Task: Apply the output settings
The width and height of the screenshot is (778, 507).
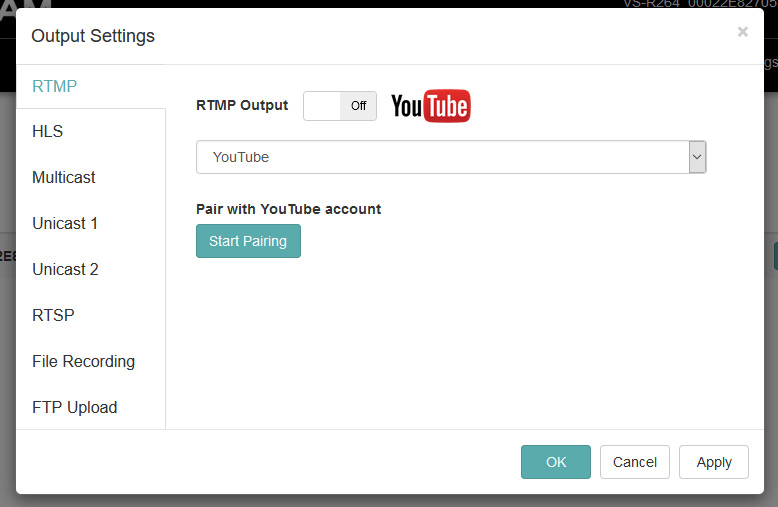Action: click(x=714, y=462)
